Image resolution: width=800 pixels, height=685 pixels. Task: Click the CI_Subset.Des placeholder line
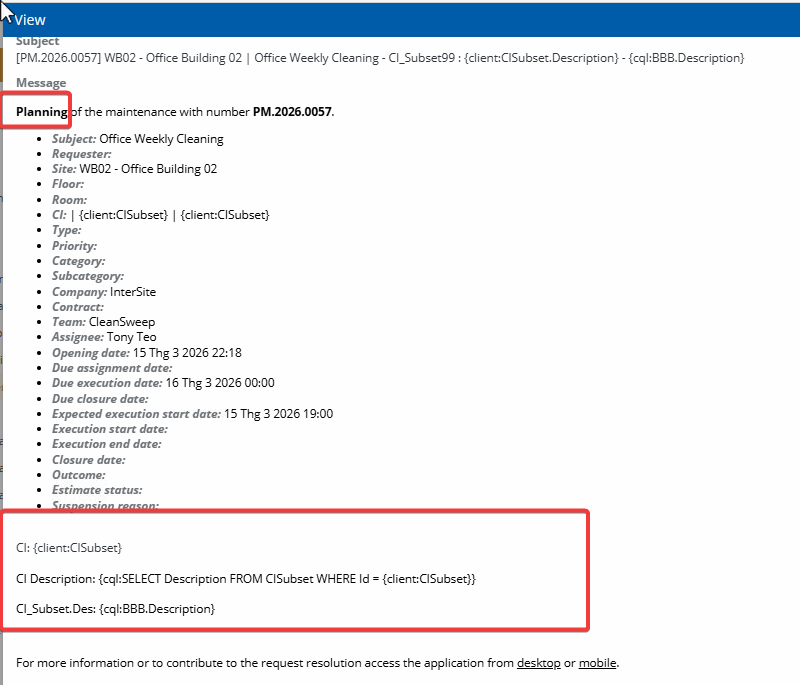point(116,608)
